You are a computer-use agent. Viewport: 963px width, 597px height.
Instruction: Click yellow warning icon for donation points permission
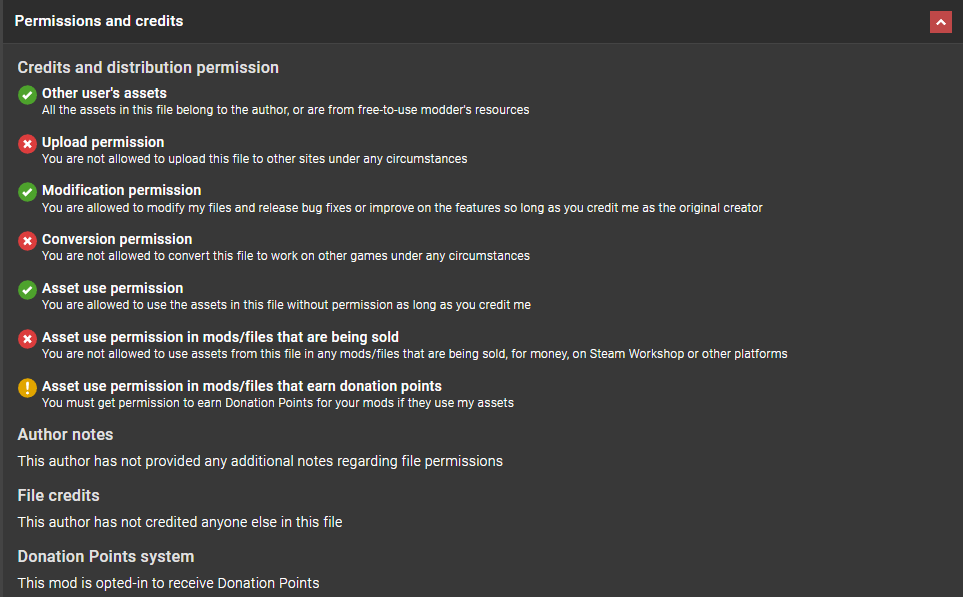[x=27, y=388]
